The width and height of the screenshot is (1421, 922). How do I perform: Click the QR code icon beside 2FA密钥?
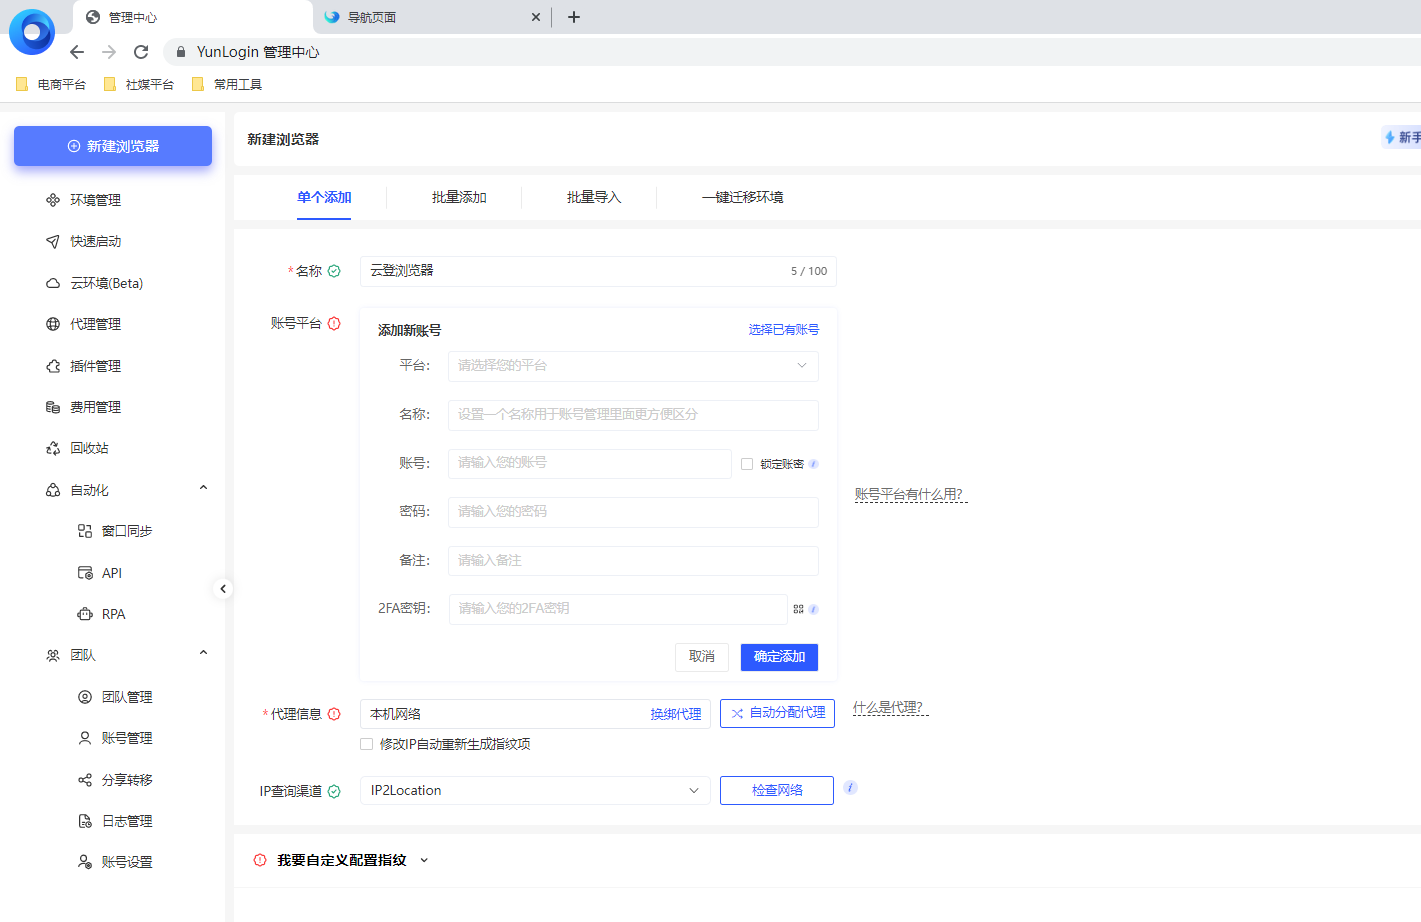pyautogui.click(x=798, y=607)
